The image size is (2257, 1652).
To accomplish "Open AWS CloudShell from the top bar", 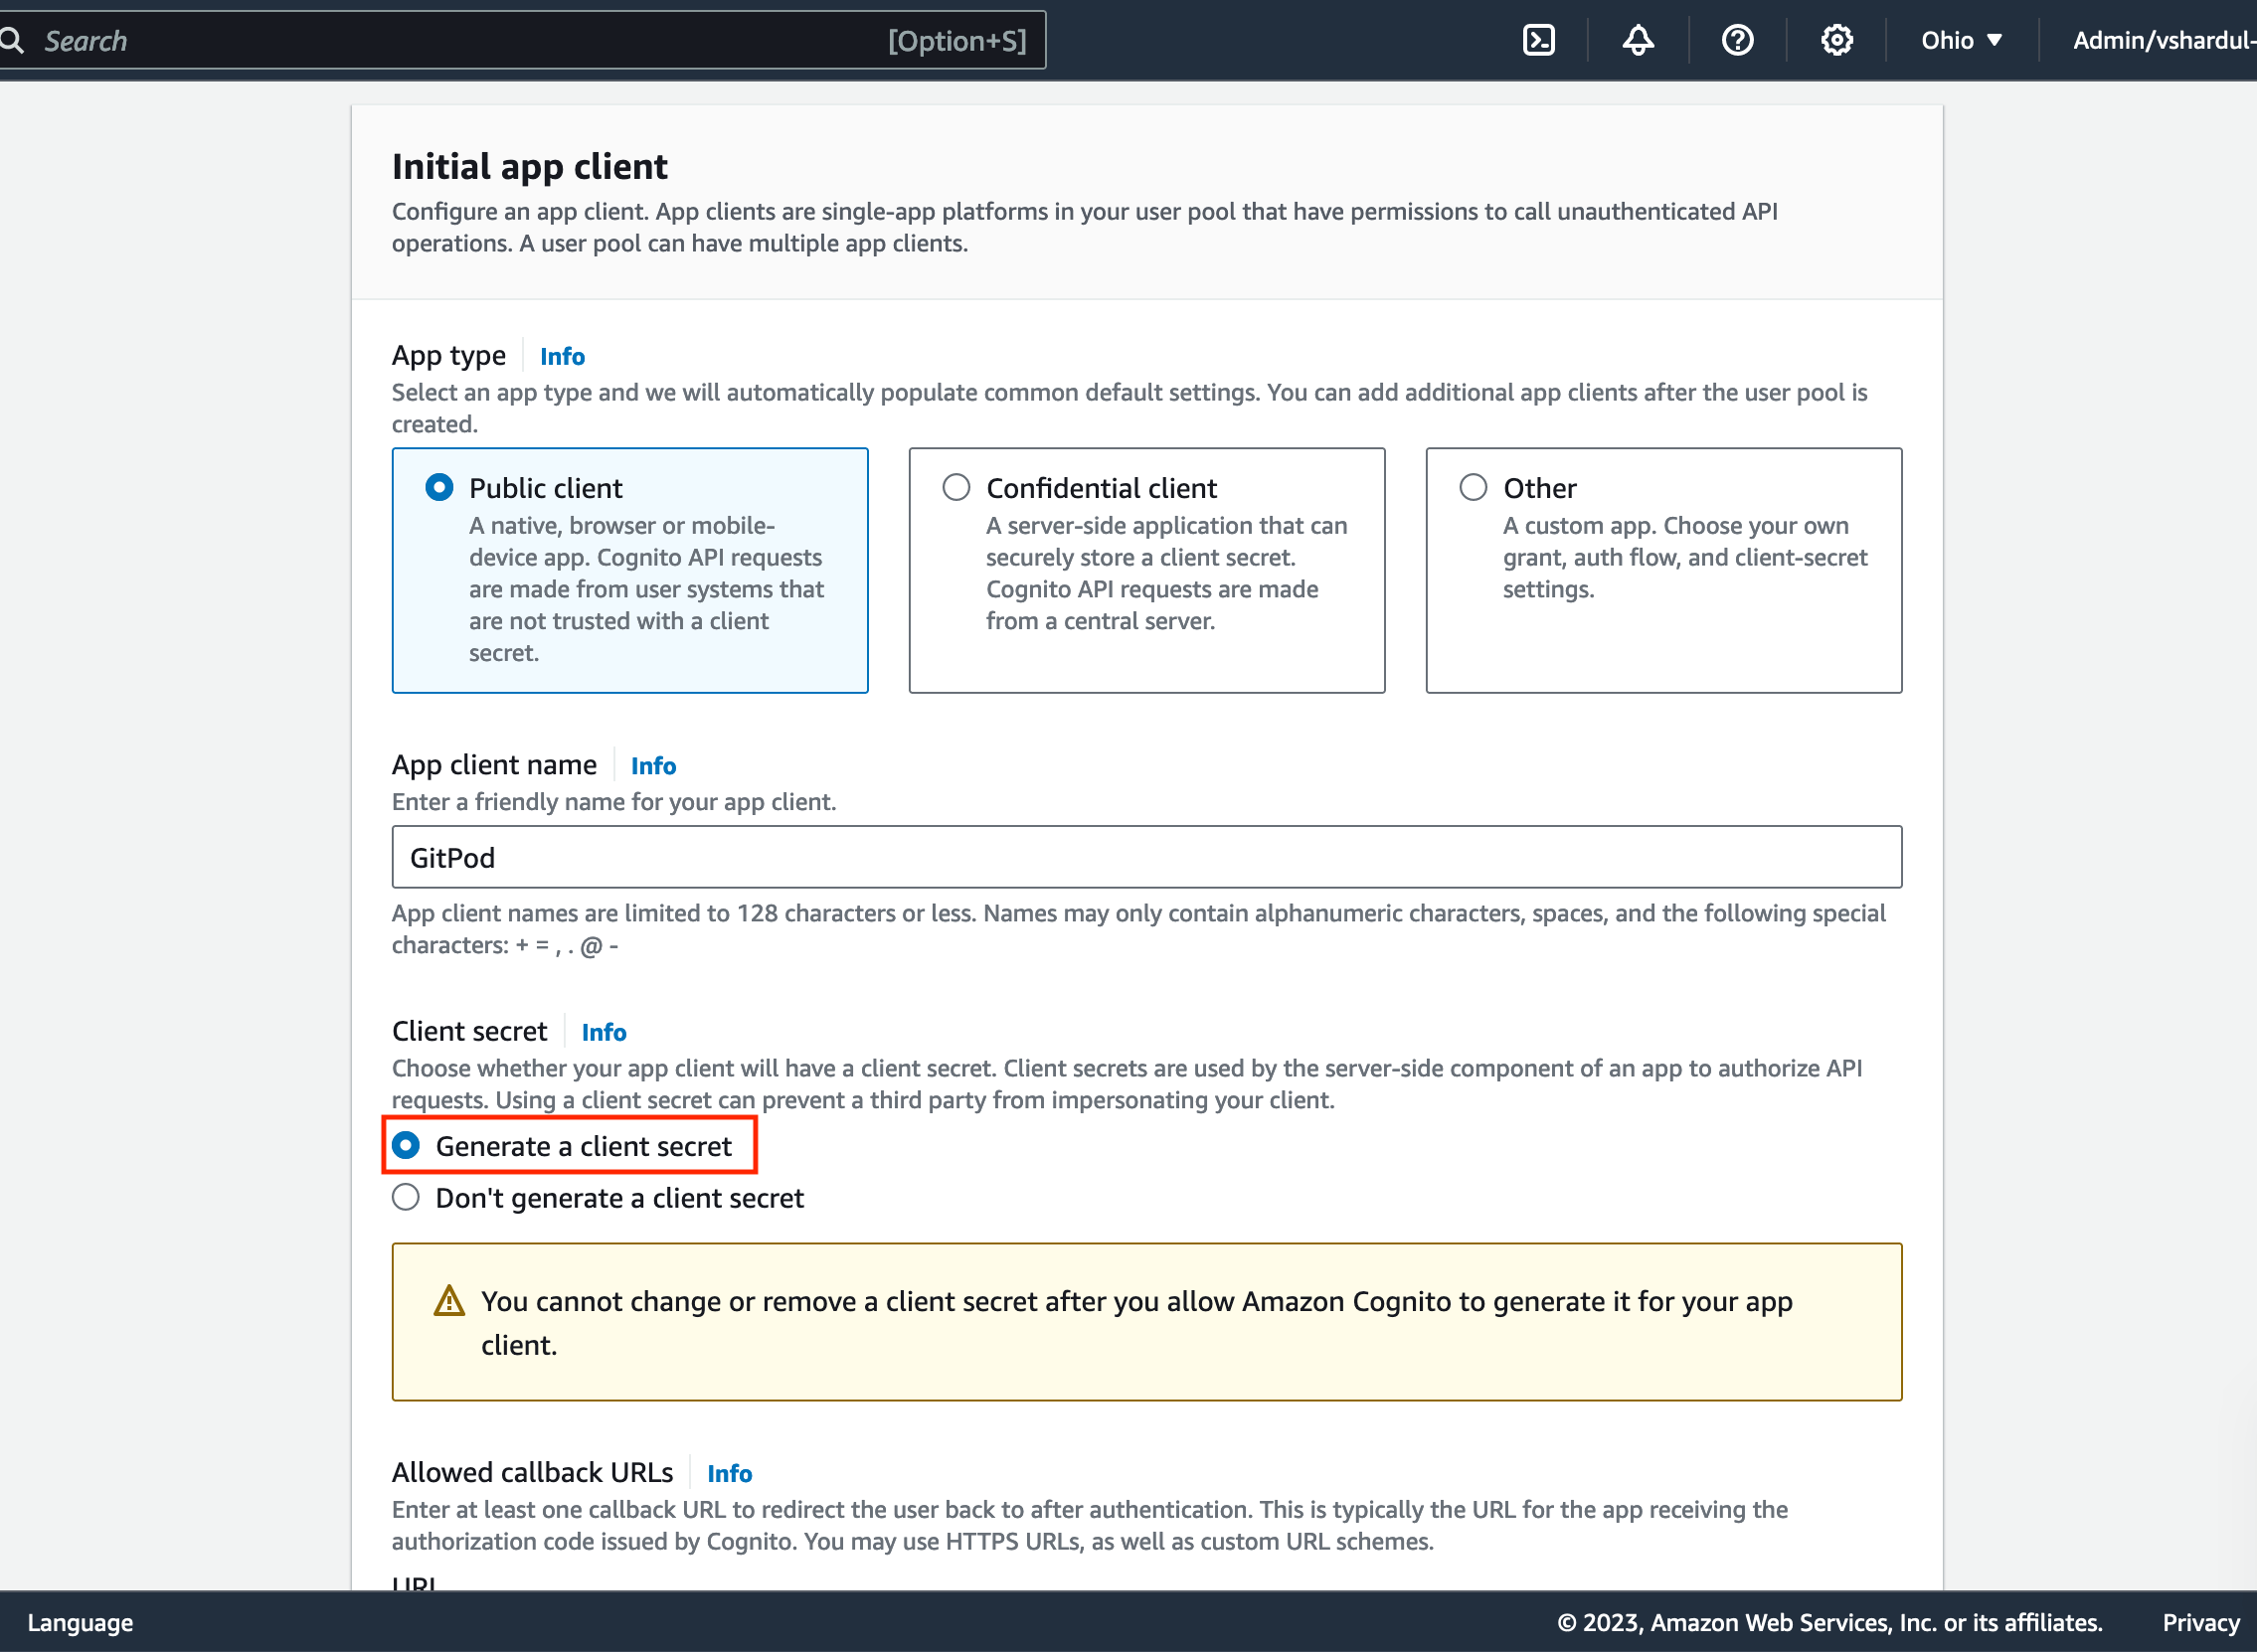I will [1539, 40].
